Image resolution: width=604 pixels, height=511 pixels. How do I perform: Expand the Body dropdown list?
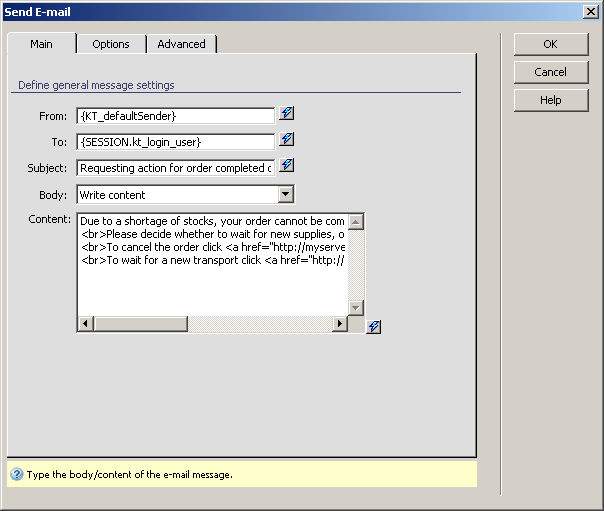(x=285, y=195)
